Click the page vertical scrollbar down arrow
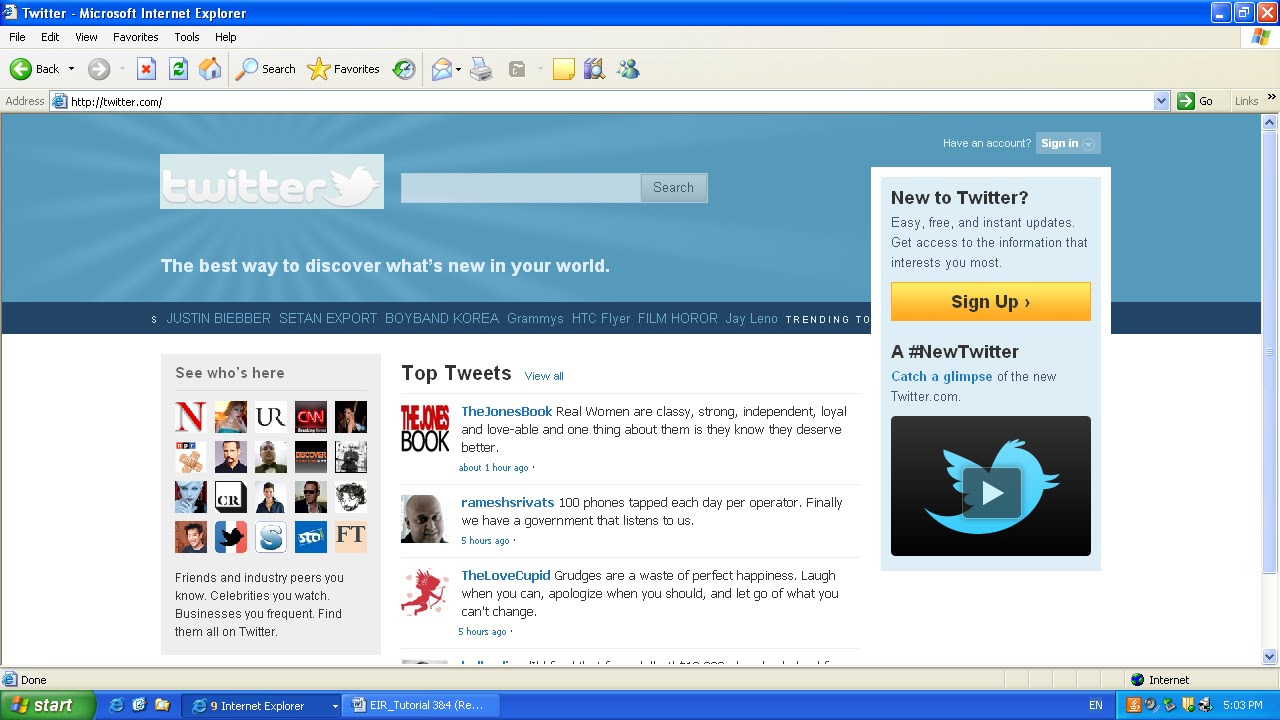1280x720 pixels. [1270, 657]
